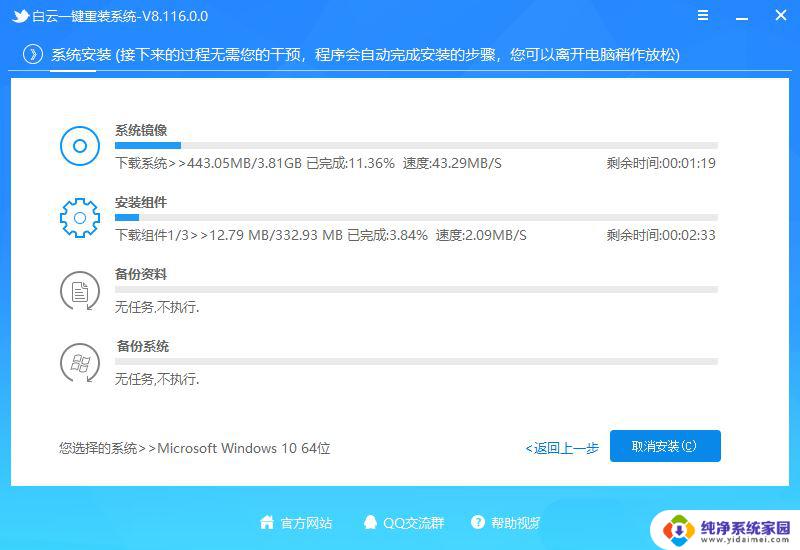The image size is (800, 550).
Task: Click the 备份系统 empty progress bar
Action: (416, 361)
